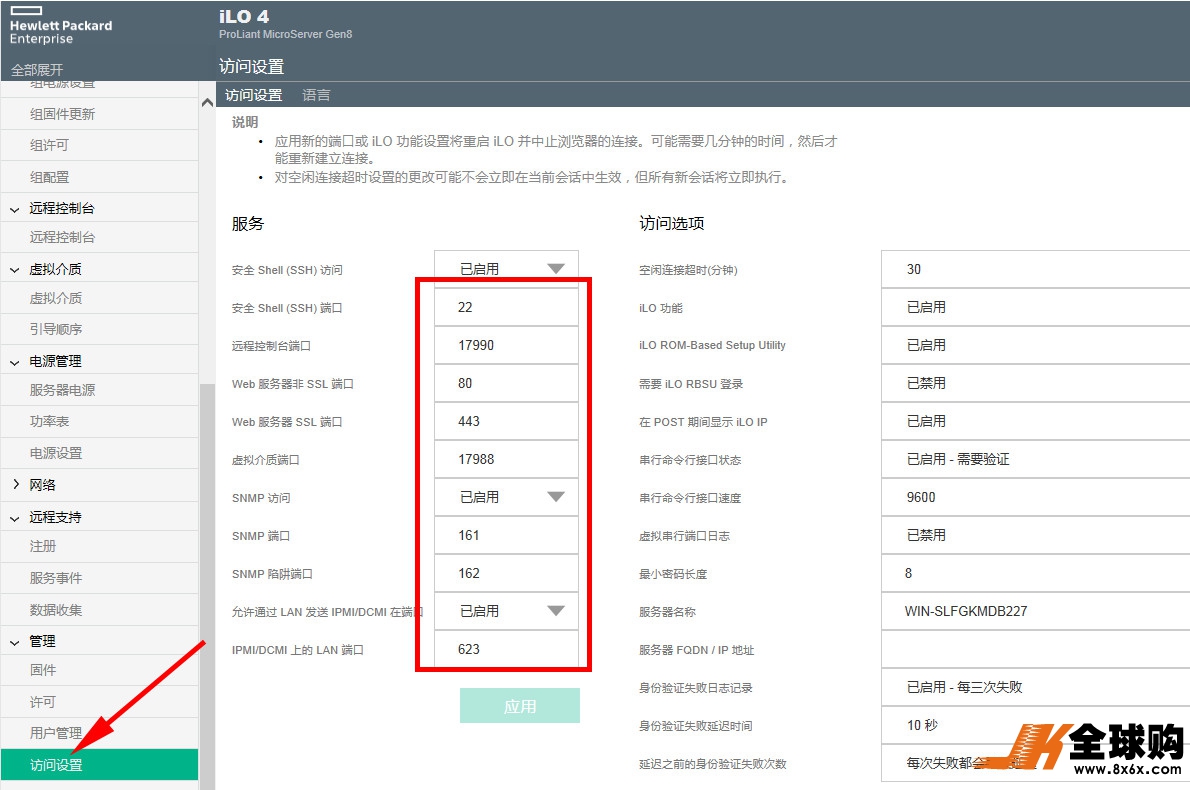This screenshot has height=790, width=1190.
Task: Click the remote console port field 17990
Action: click(x=506, y=345)
